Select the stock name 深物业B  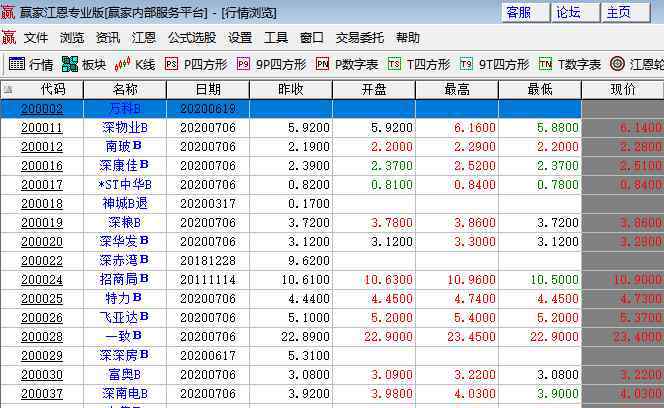[x=125, y=128]
